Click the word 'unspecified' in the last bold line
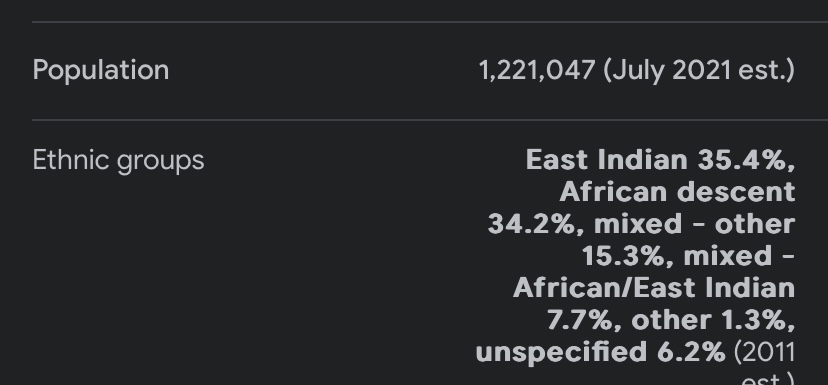This screenshot has width=828, height=385. [561, 353]
